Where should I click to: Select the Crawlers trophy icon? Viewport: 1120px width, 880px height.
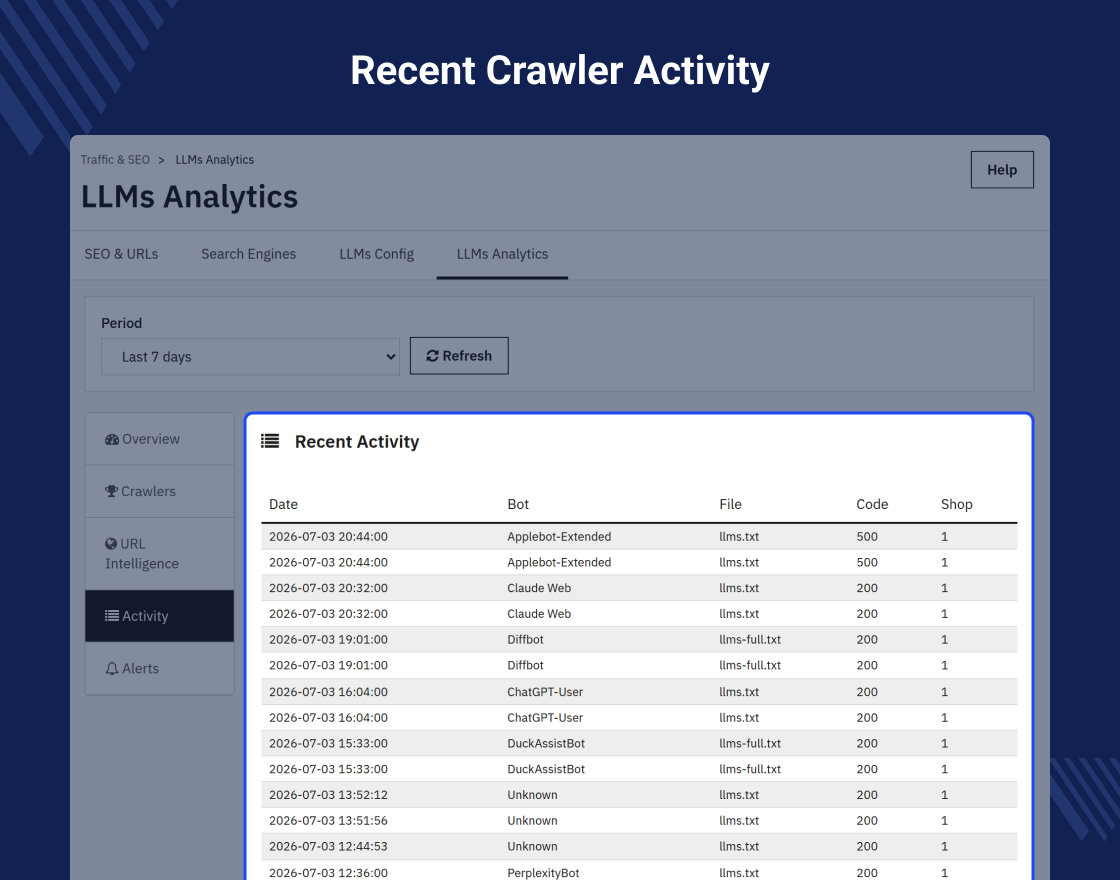[111, 491]
